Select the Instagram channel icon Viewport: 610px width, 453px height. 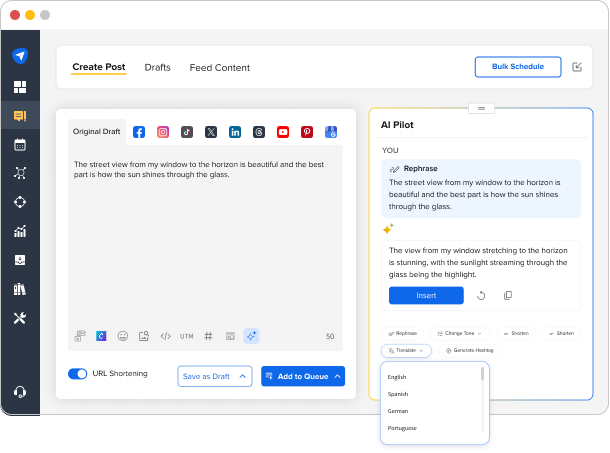pyautogui.click(x=163, y=131)
